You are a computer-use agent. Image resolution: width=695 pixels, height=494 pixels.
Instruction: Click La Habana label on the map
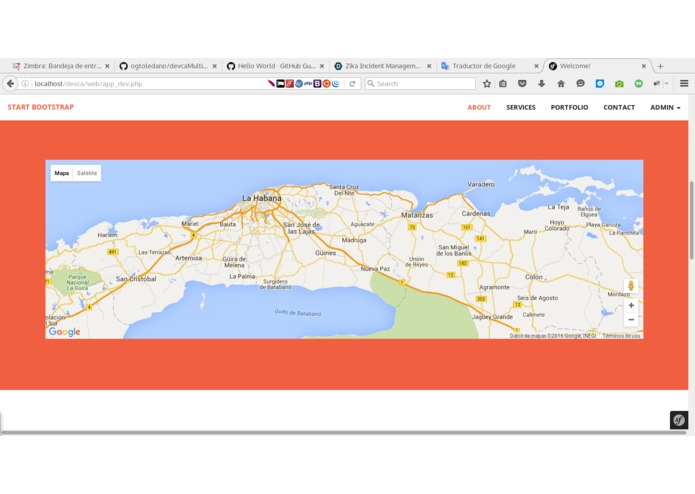click(262, 198)
